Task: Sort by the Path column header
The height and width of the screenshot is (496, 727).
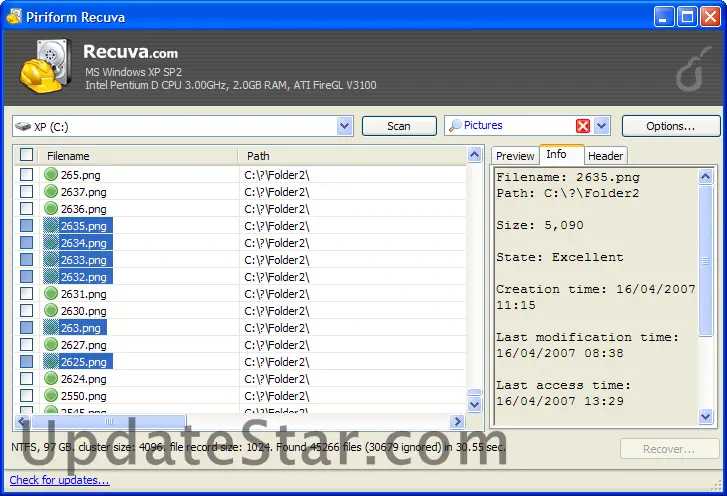Action: click(352, 156)
